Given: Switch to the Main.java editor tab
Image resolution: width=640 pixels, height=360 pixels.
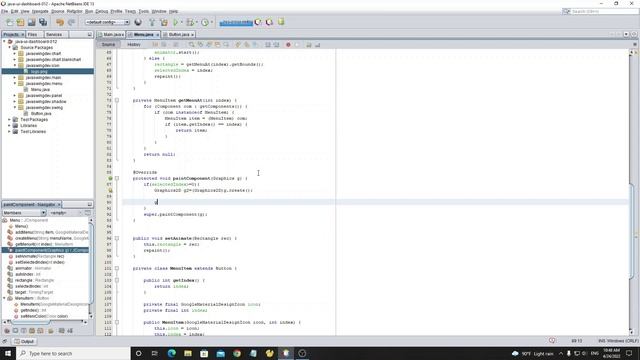Looking at the screenshot, I should coord(111,35).
